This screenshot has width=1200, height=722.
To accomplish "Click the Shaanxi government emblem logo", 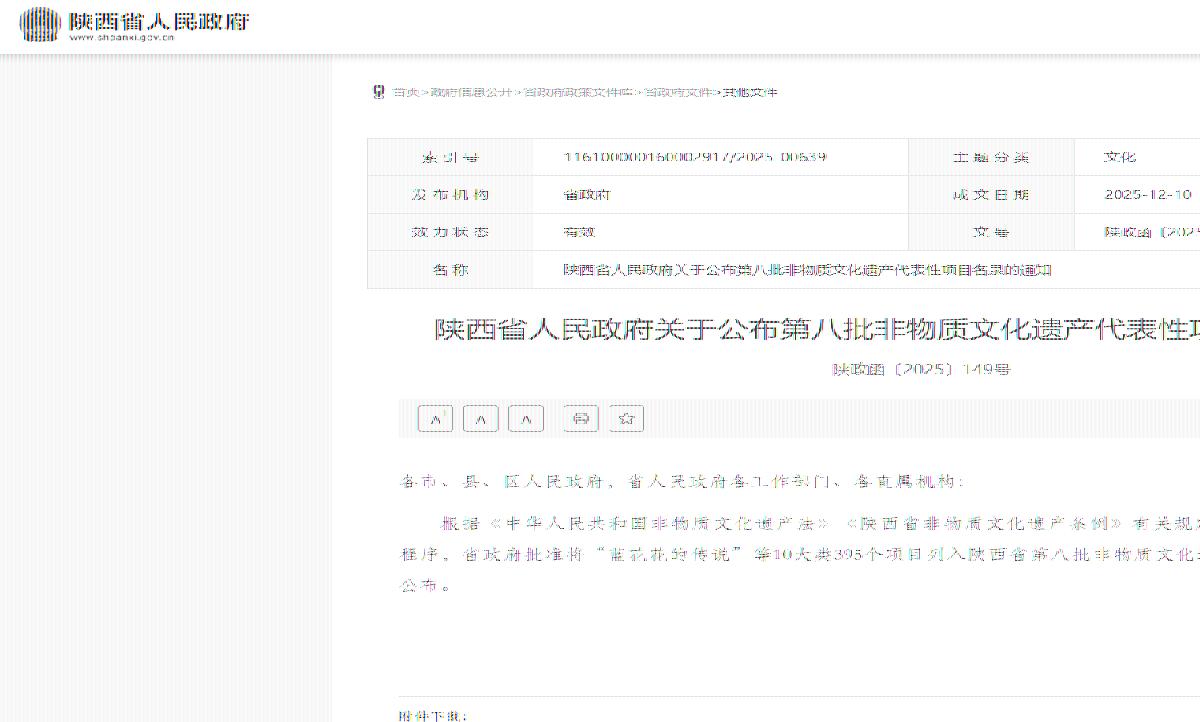I will click(39, 24).
